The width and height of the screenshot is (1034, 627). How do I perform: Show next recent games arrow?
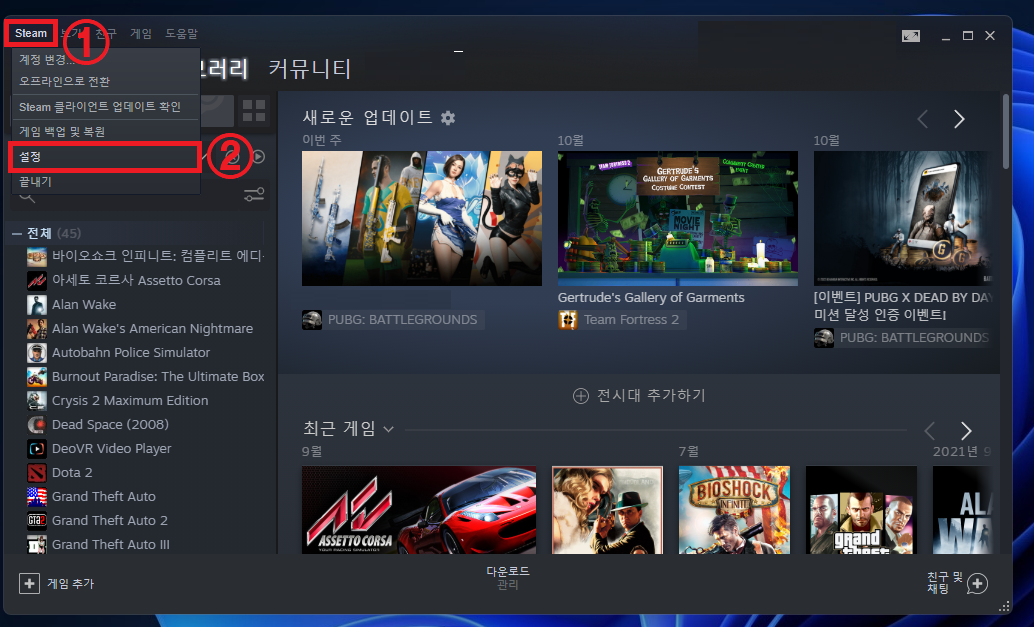966,431
